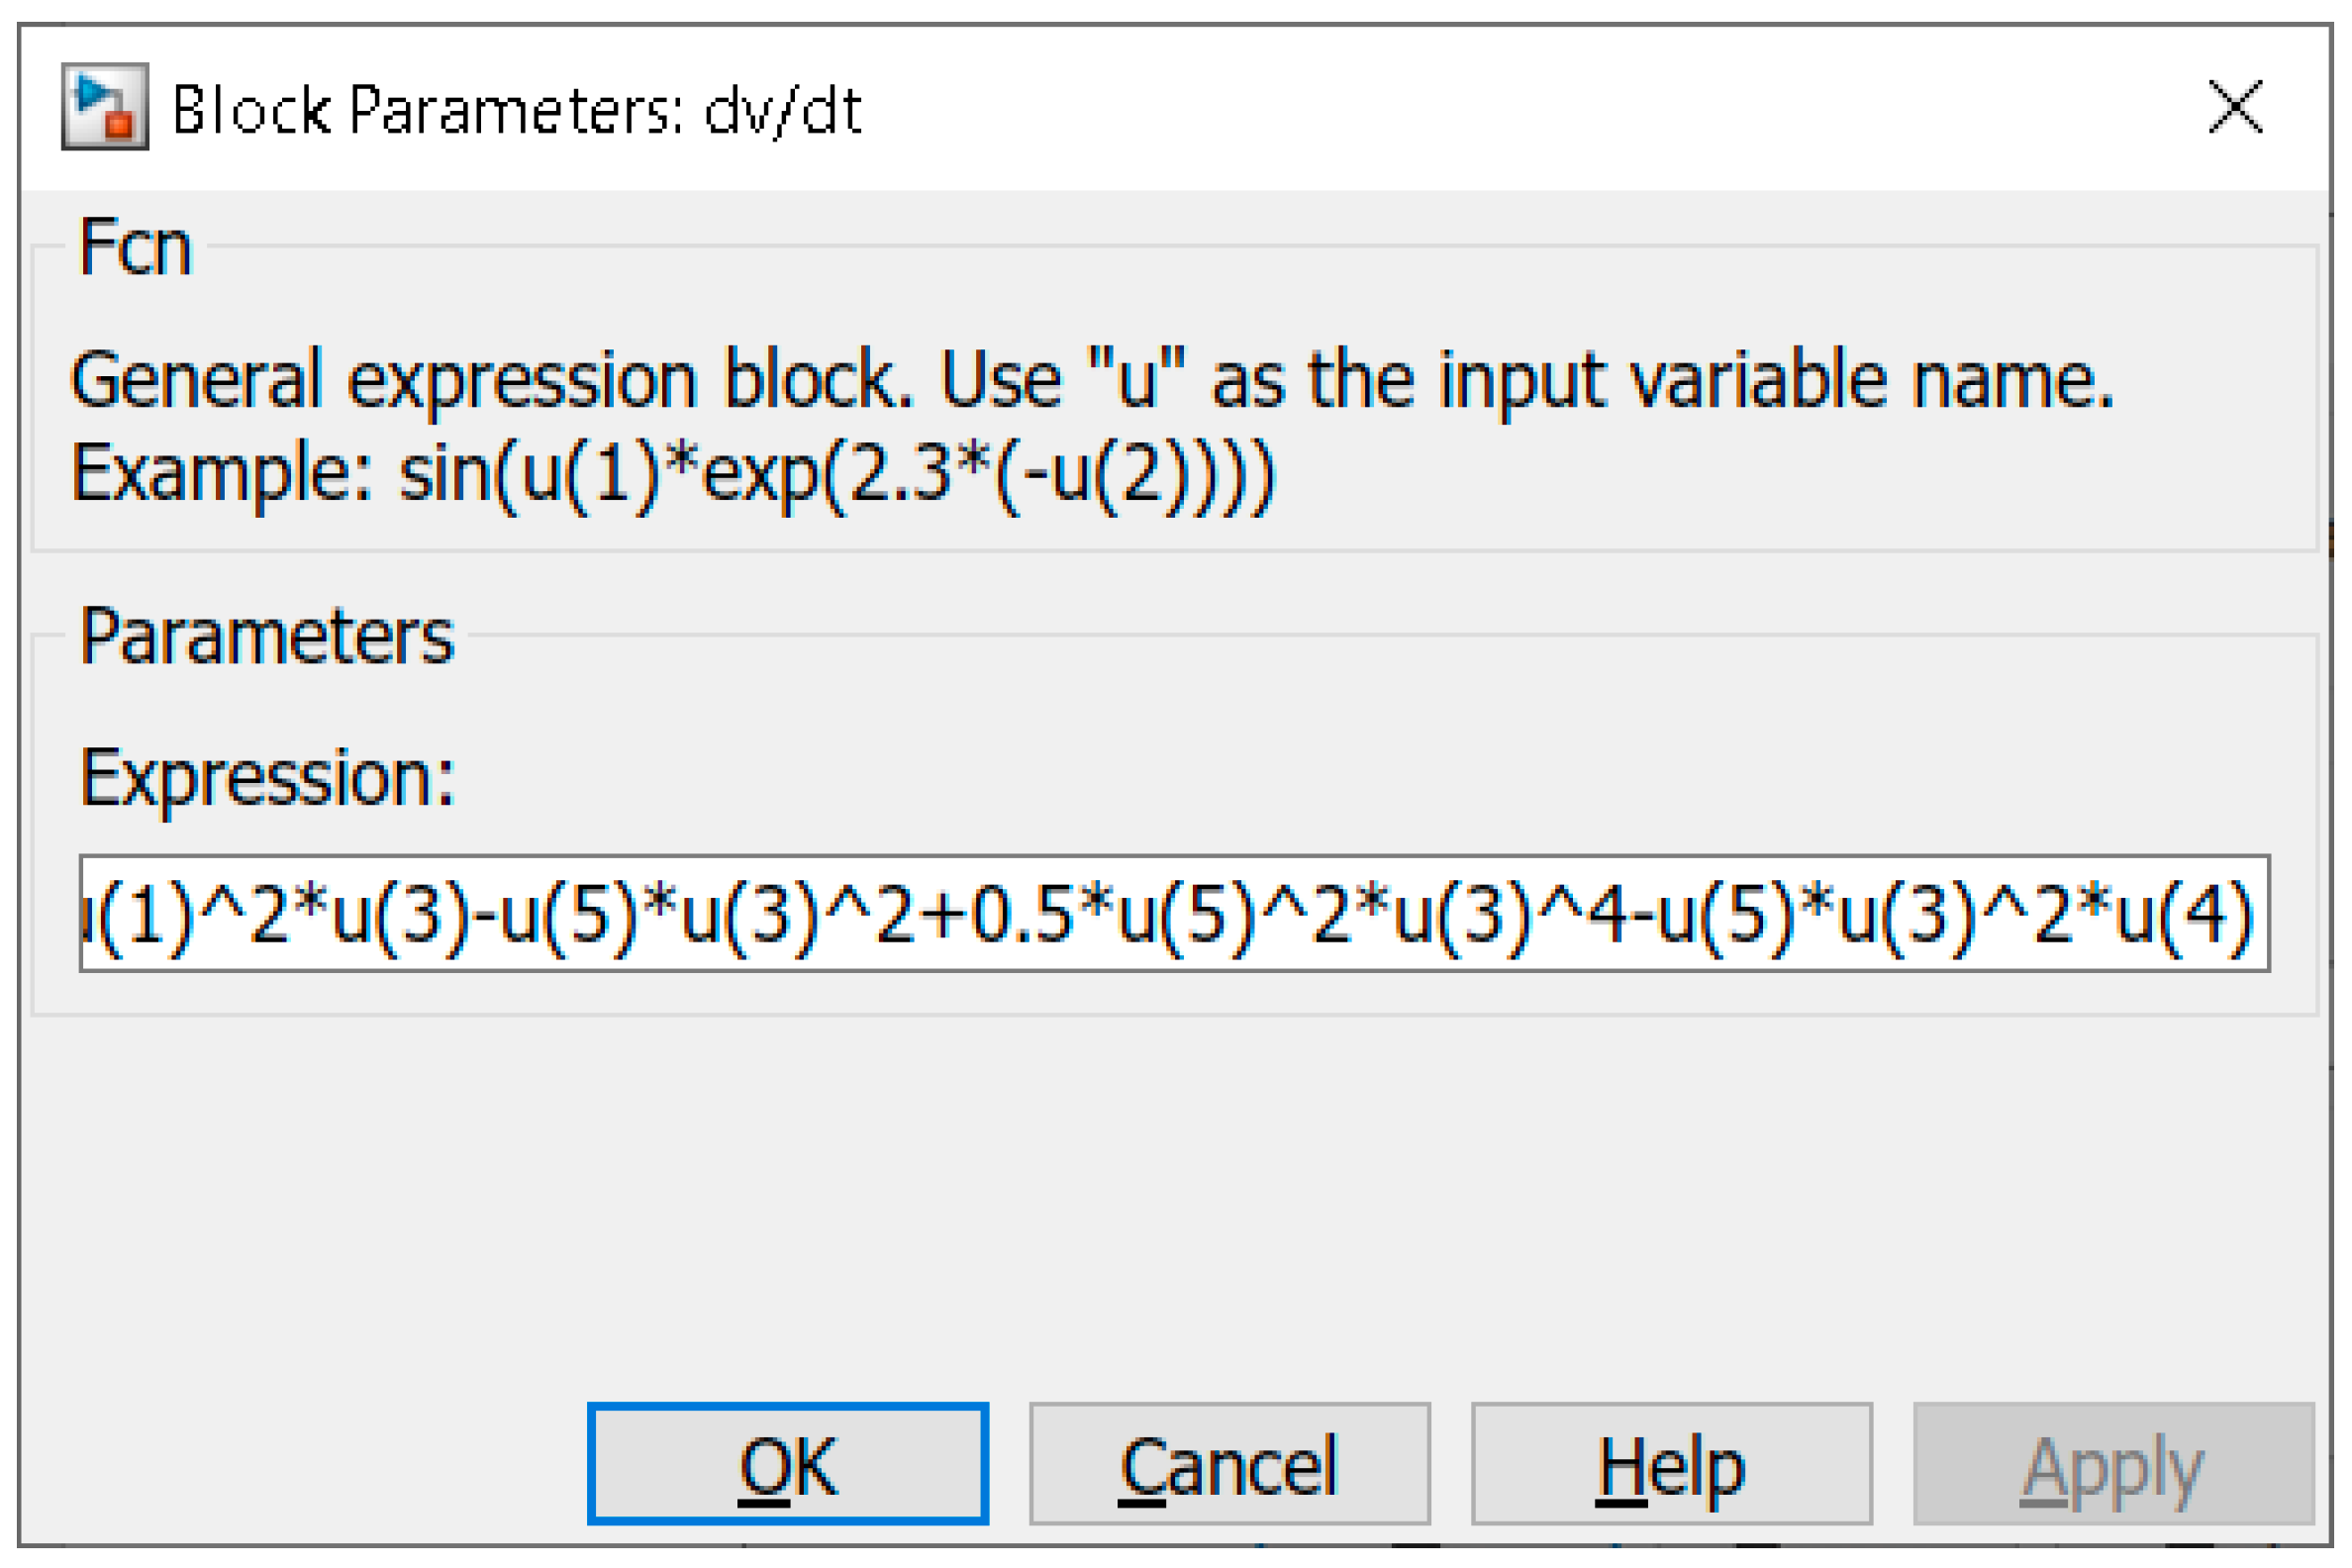Click the Parameters group heading
The width and height of the screenshot is (2352, 1568).
click(x=266, y=637)
